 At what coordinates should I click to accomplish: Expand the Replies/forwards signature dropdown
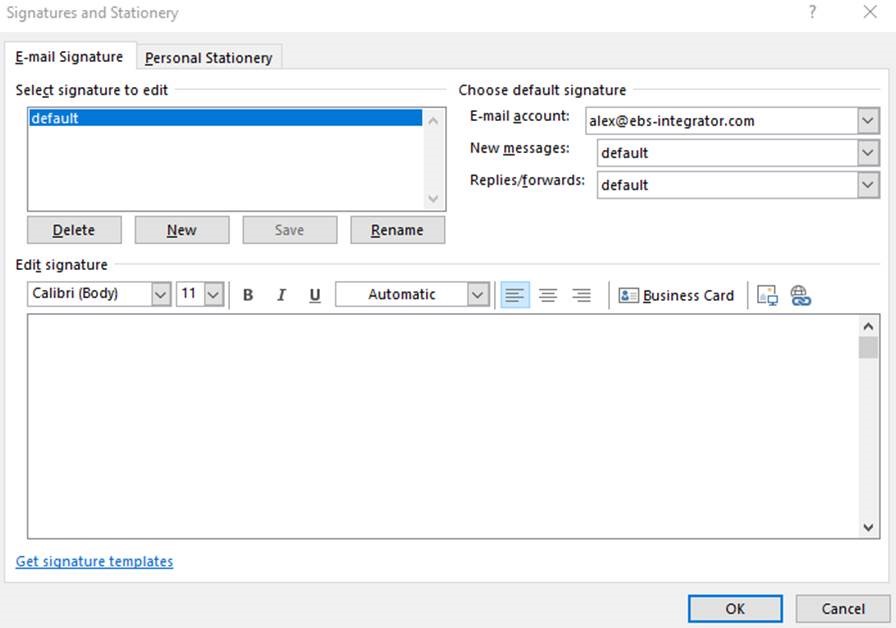point(867,185)
